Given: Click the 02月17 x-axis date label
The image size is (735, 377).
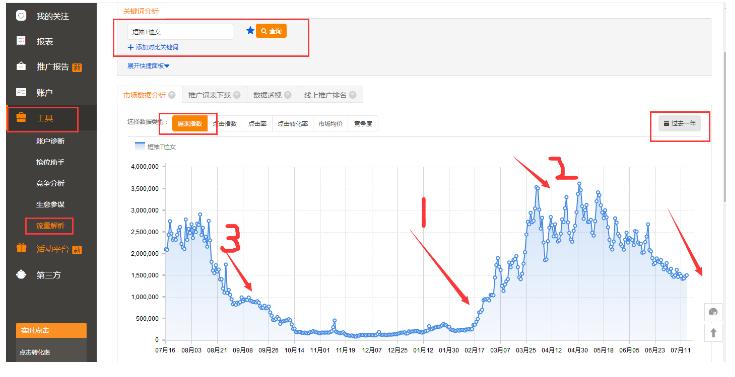Looking at the screenshot, I should click(474, 350).
